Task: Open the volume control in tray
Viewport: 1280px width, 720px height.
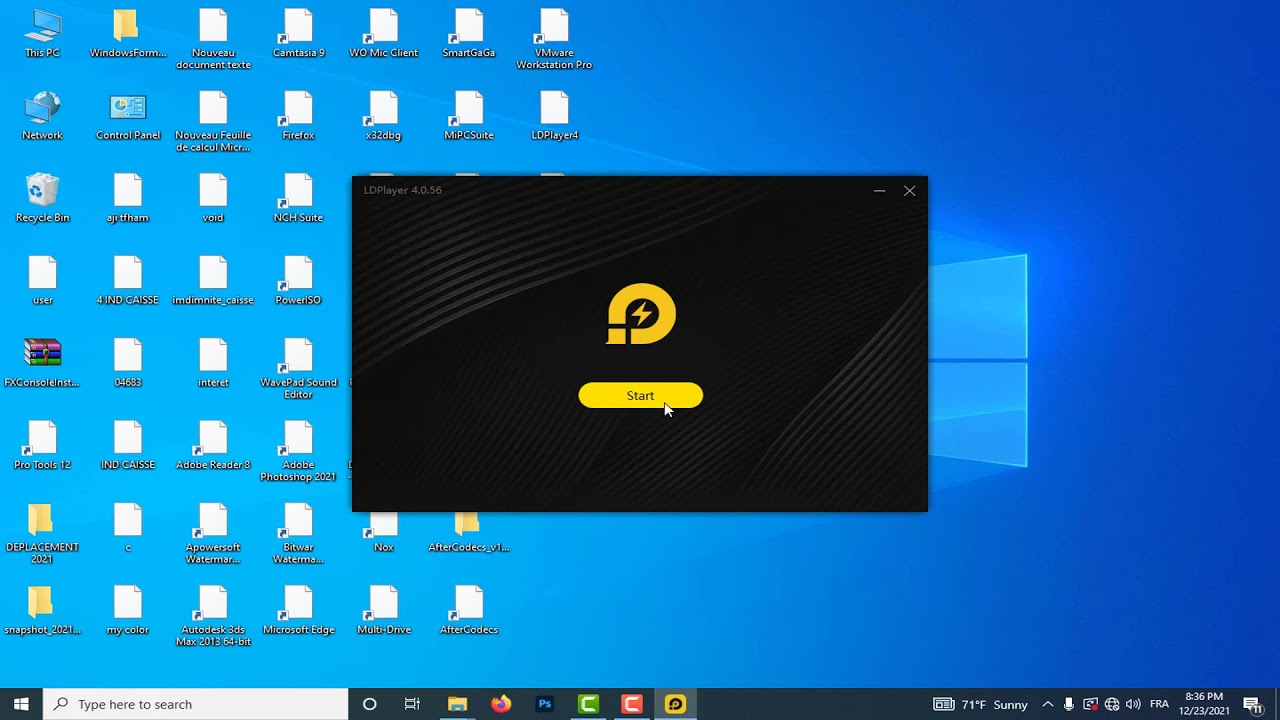Action: (1133, 704)
